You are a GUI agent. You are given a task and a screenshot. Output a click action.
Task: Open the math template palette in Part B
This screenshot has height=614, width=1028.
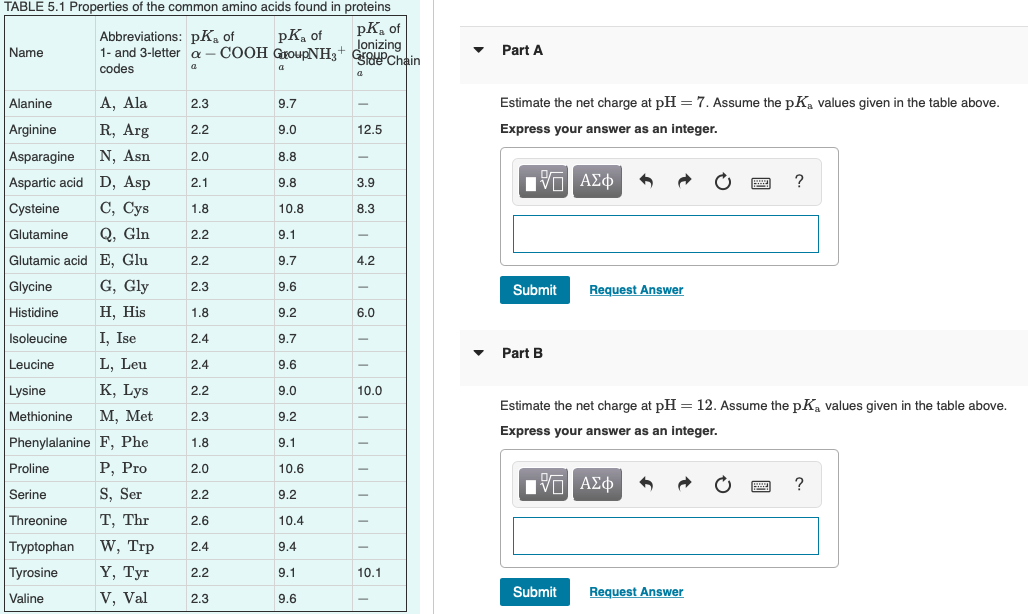coord(541,483)
